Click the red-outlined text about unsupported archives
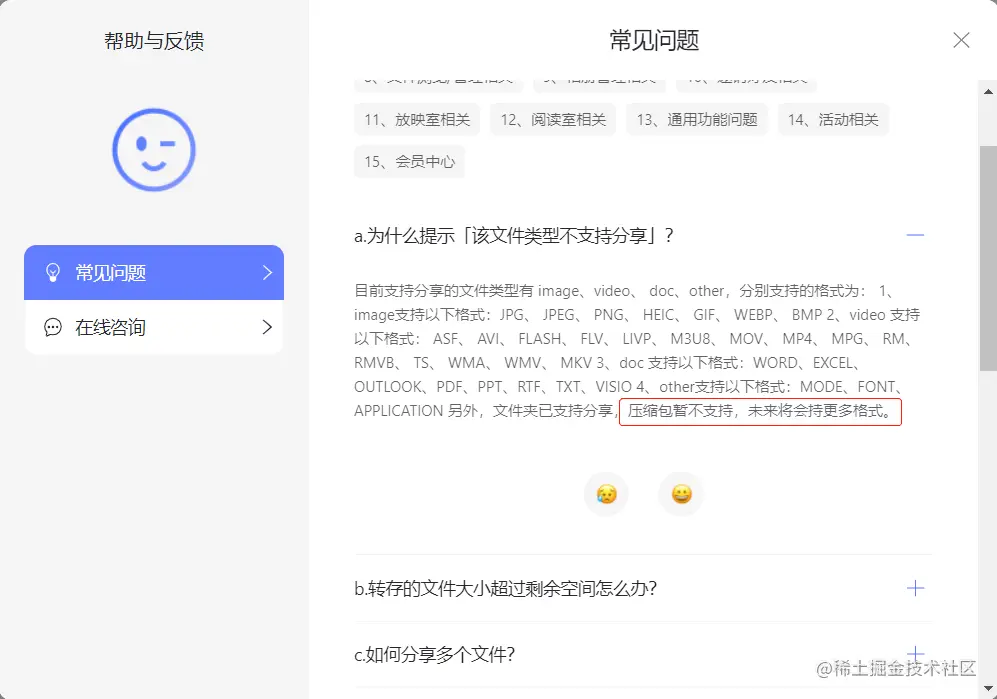Image resolution: width=997 pixels, height=699 pixels. (x=760, y=411)
